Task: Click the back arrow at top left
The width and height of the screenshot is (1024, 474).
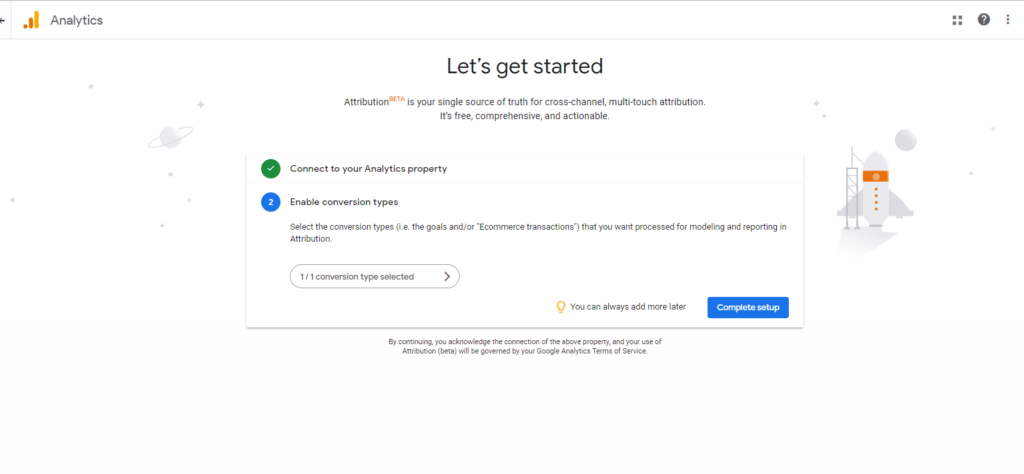Action: tap(3, 20)
